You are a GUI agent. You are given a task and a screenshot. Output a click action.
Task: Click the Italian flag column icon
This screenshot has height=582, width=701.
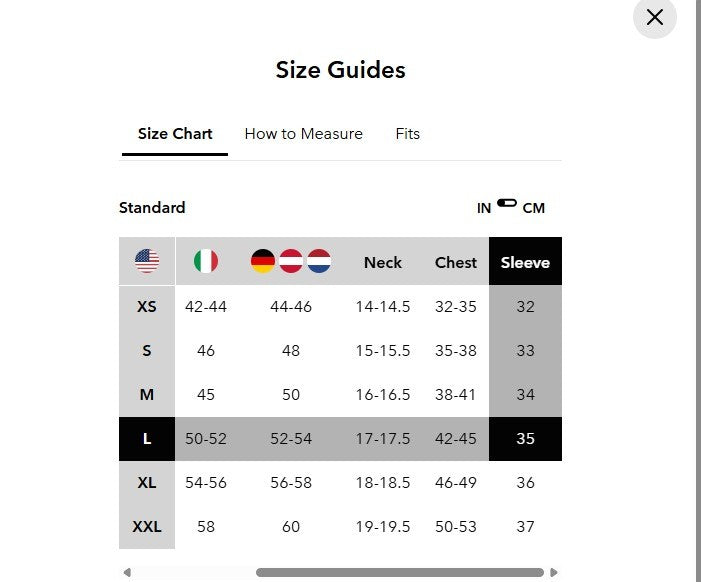click(x=206, y=262)
